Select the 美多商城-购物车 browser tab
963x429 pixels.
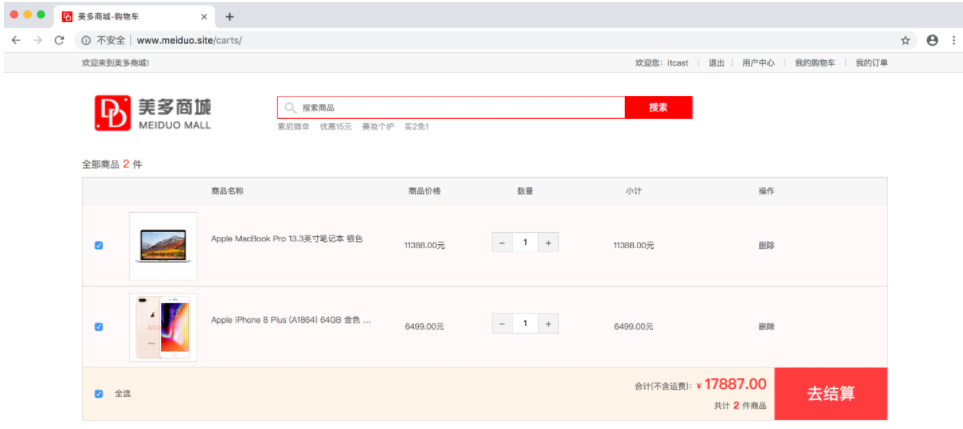point(135,17)
